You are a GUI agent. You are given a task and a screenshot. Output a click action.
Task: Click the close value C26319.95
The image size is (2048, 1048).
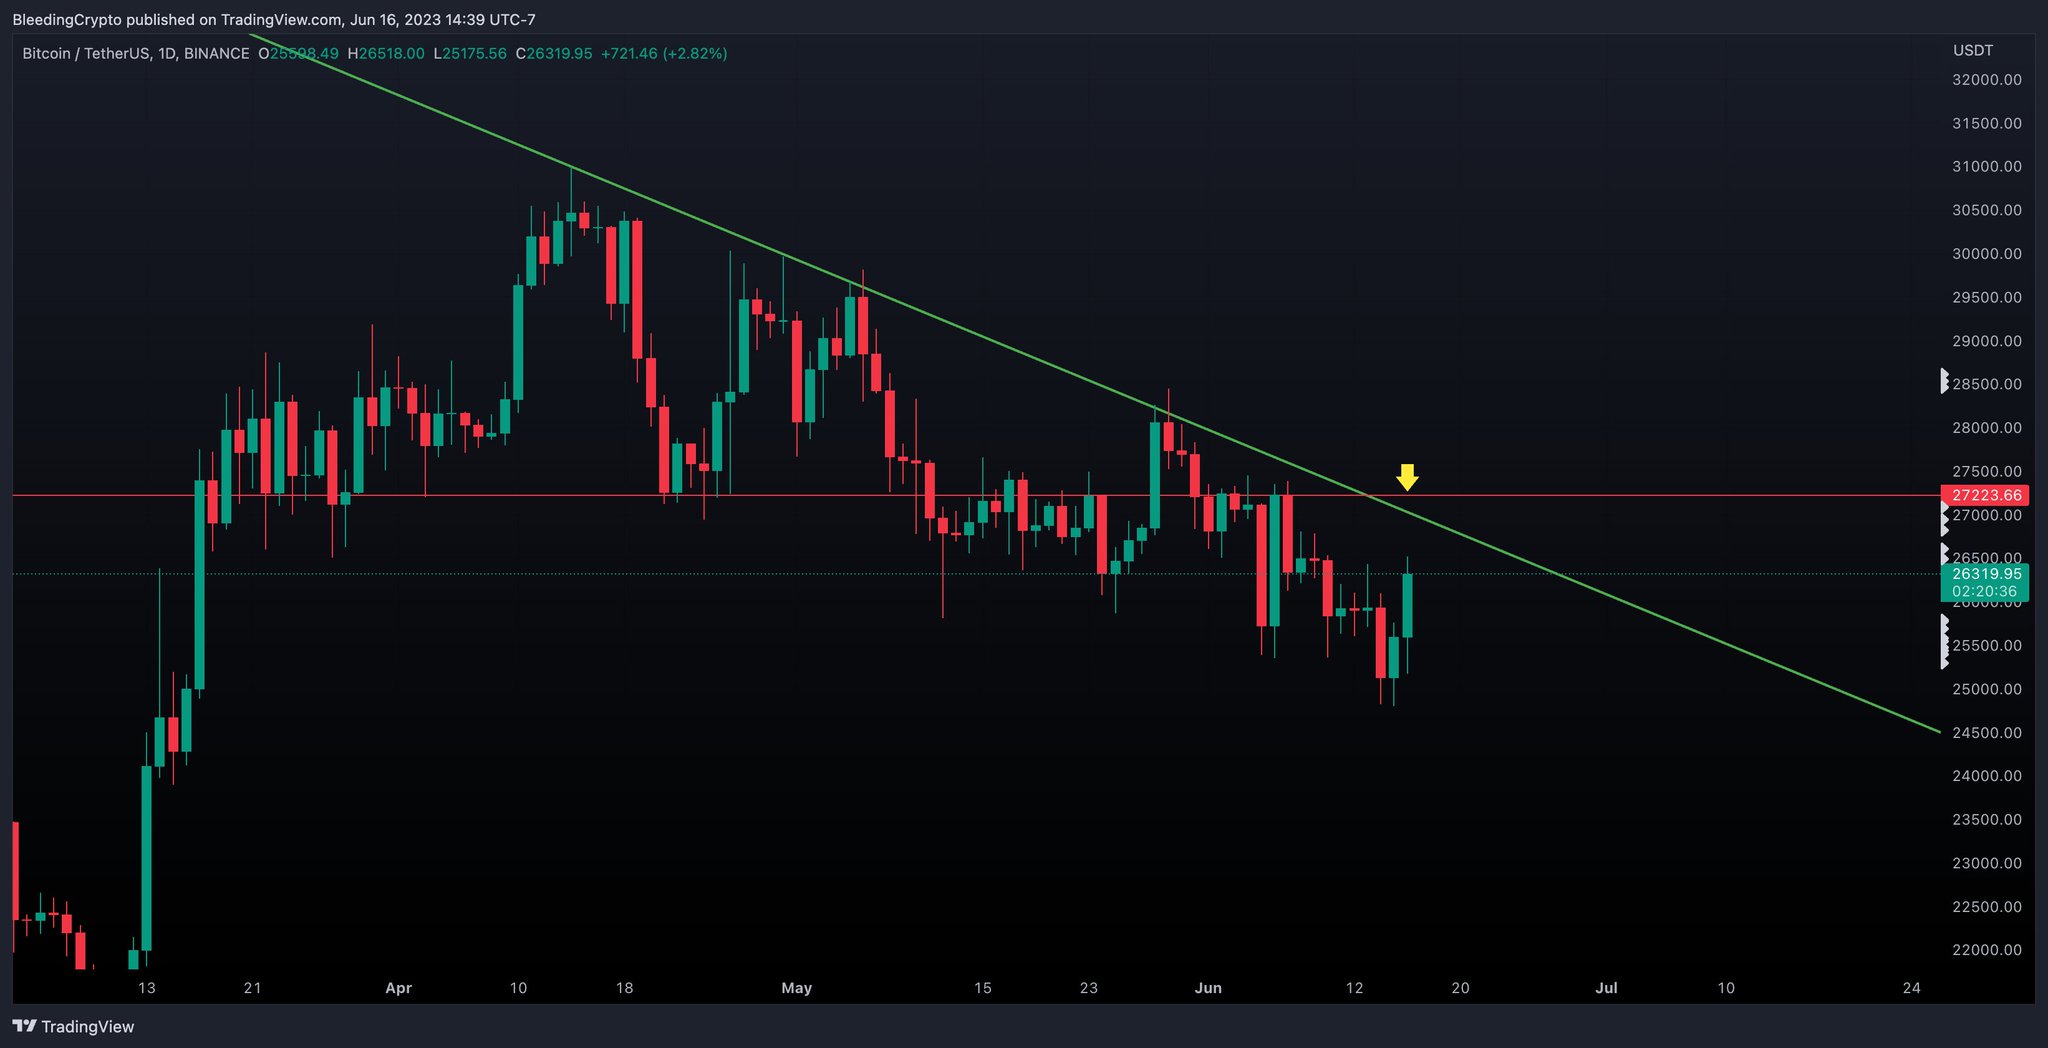tap(554, 53)
